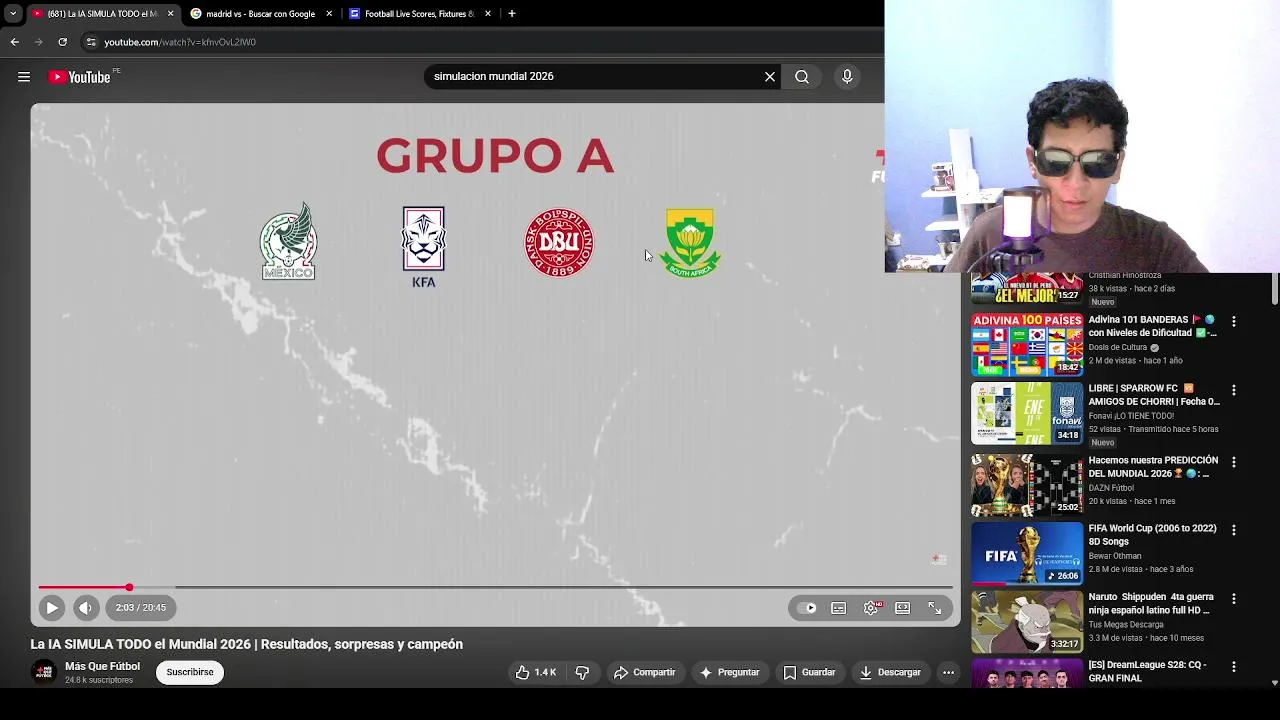
Task: Click the DAZN Fútbol channel name
Action: tap(1111, 488)
